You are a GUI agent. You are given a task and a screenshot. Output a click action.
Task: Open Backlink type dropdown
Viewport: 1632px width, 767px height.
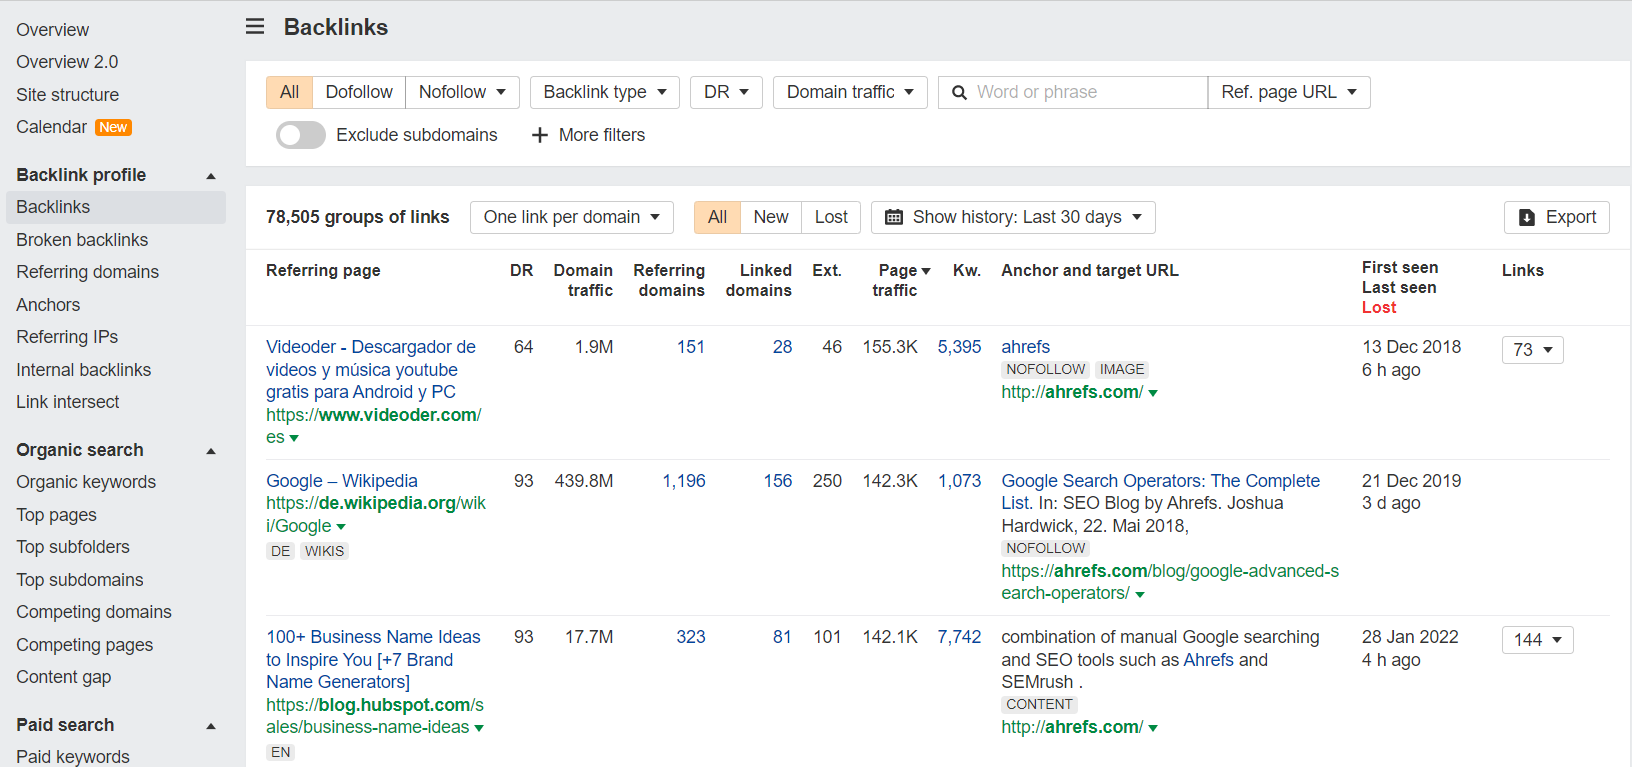605,92
